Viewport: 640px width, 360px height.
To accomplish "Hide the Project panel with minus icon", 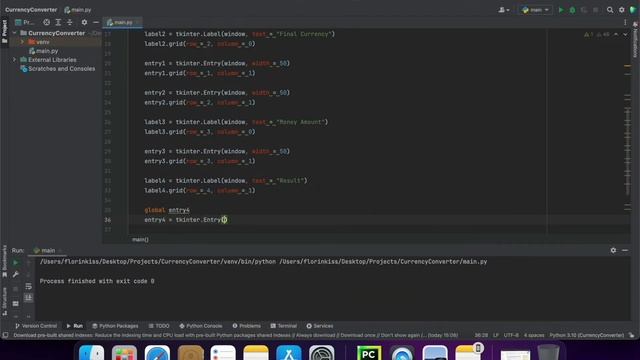I will pos(96,22).
